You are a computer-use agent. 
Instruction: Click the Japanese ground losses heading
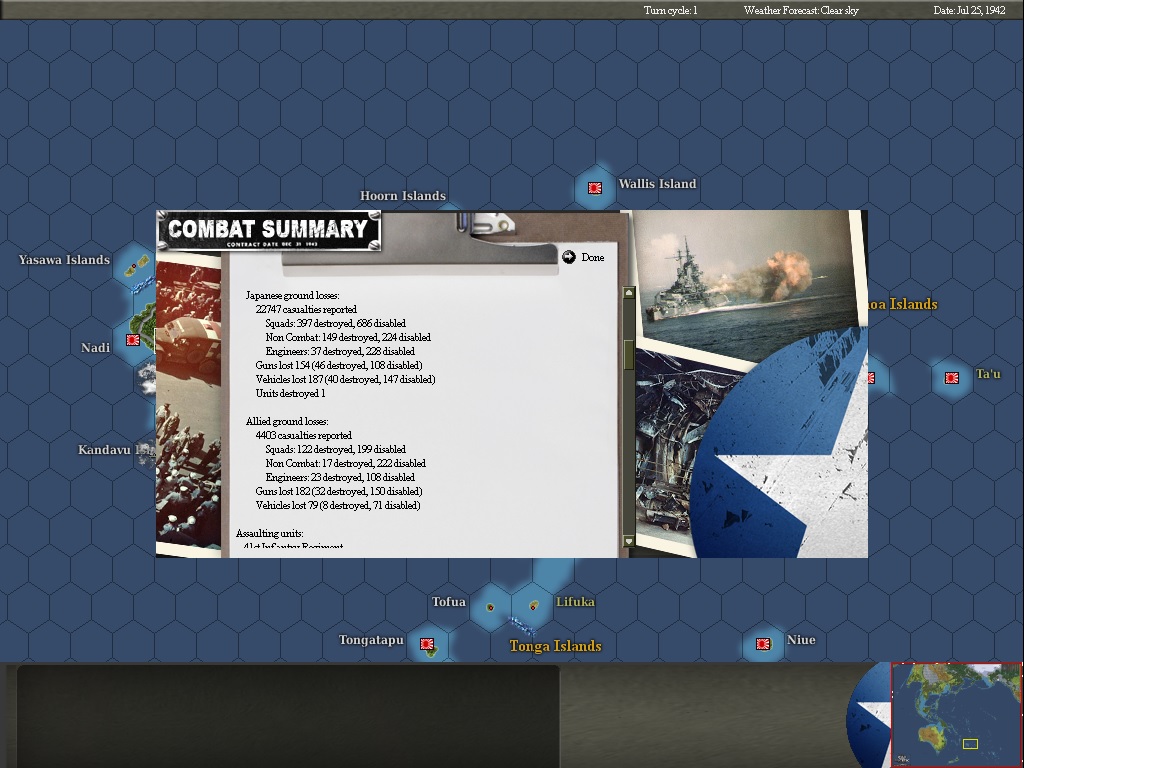(292, 295)
